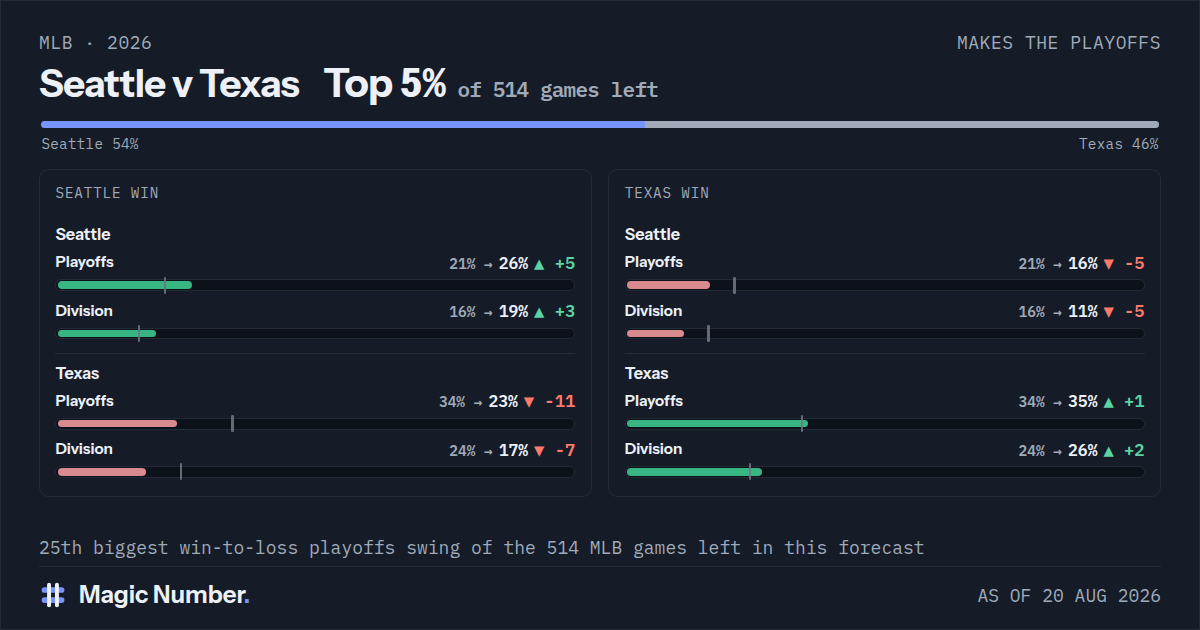Click the Texas 46% label
The image size is (1200, 630).
point(1118,144)
